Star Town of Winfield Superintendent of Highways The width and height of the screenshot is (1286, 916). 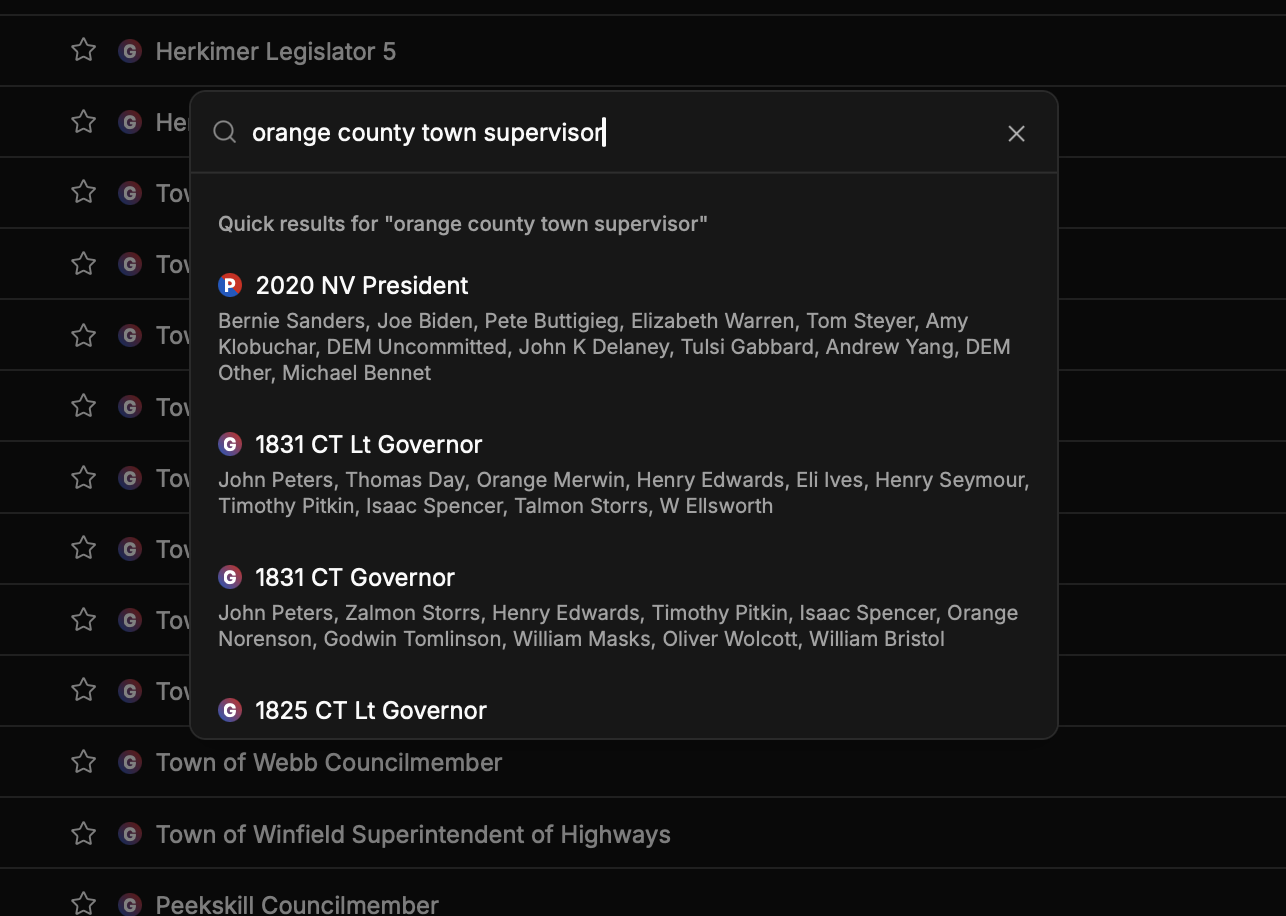(x=84, y=834)
